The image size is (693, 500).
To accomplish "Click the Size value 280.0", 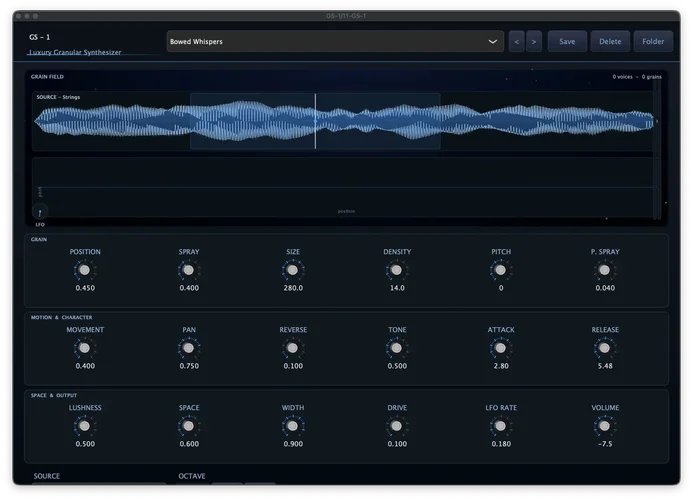I will (x=293, y=288).
